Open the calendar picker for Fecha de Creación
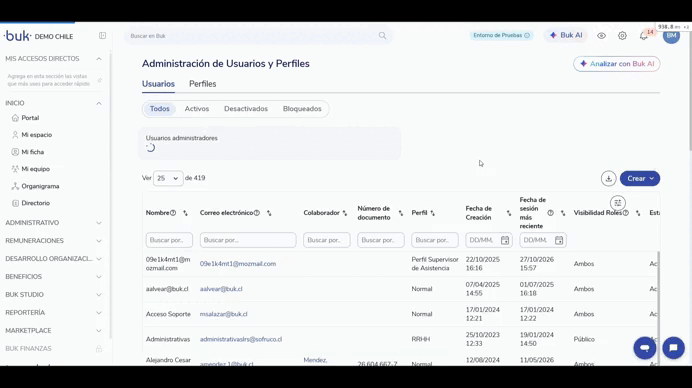 [505, 240]
